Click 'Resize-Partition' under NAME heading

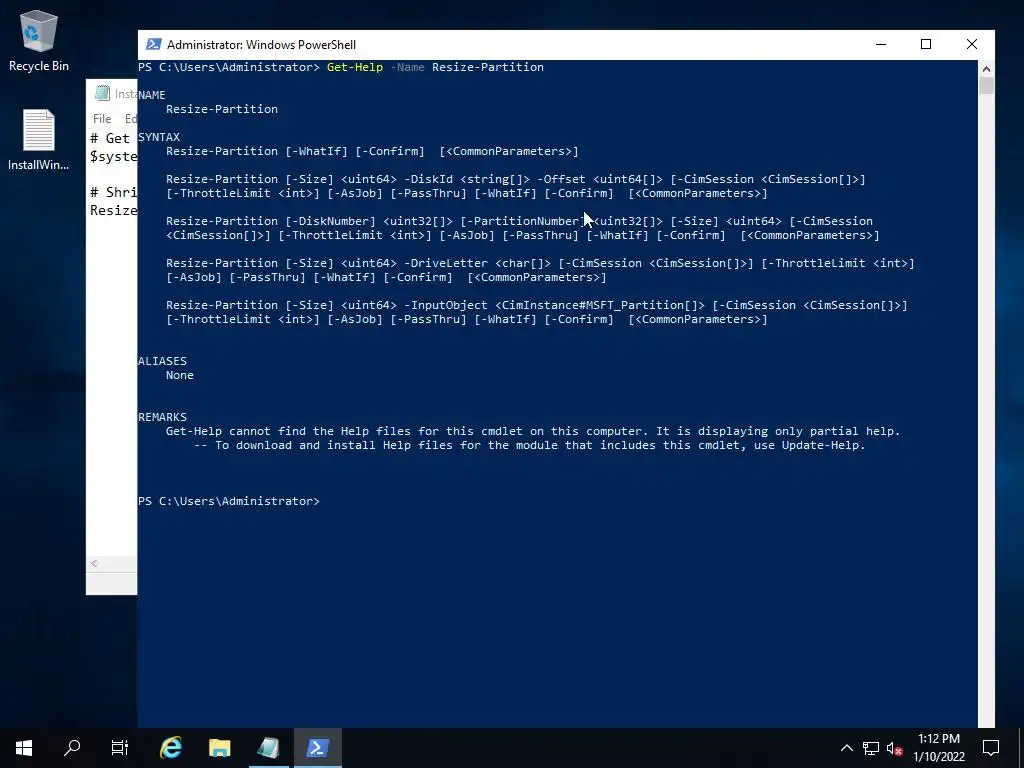click(x=222, y=109)
